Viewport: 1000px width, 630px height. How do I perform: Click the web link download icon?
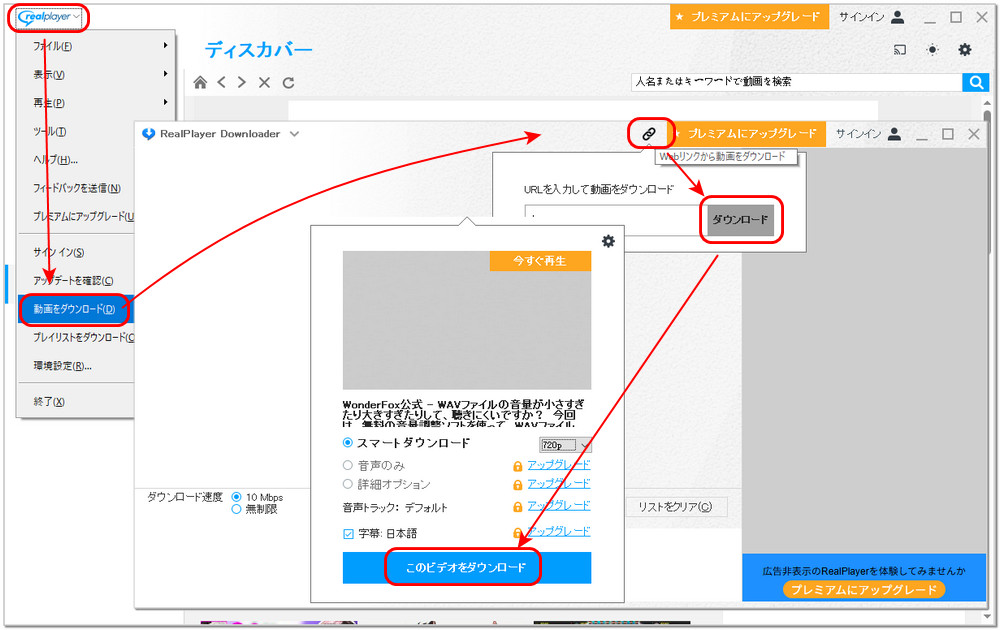click(649, 133)
